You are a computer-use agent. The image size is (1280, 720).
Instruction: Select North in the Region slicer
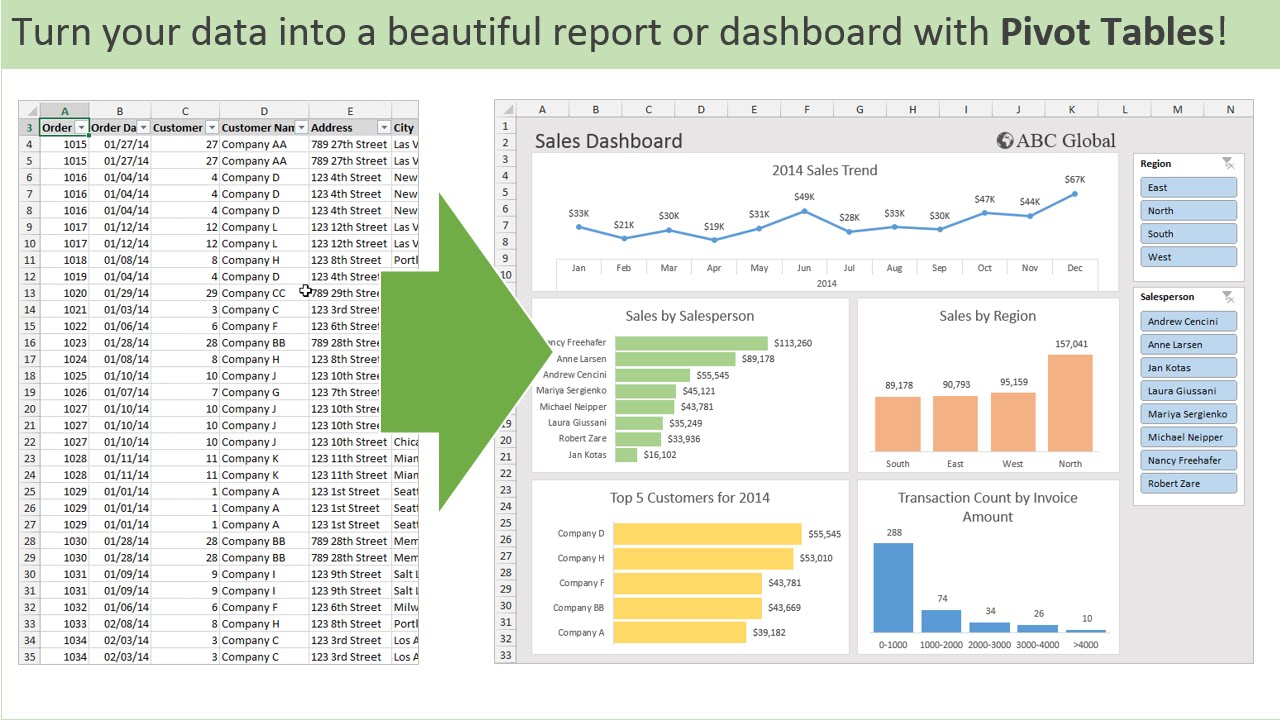point(1188,210)
